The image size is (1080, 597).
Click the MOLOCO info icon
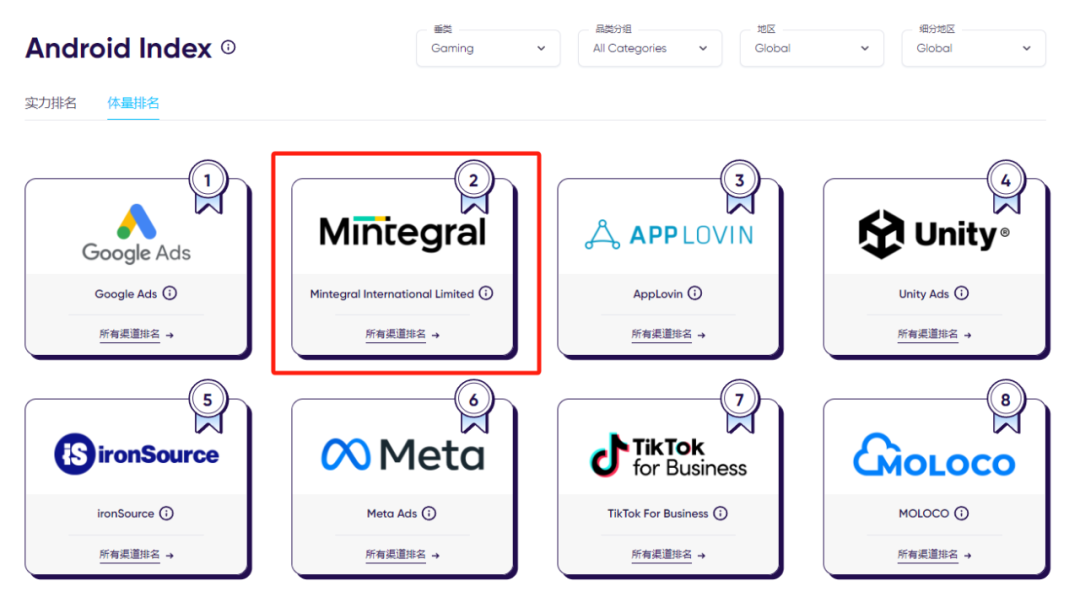click(962, 513)
